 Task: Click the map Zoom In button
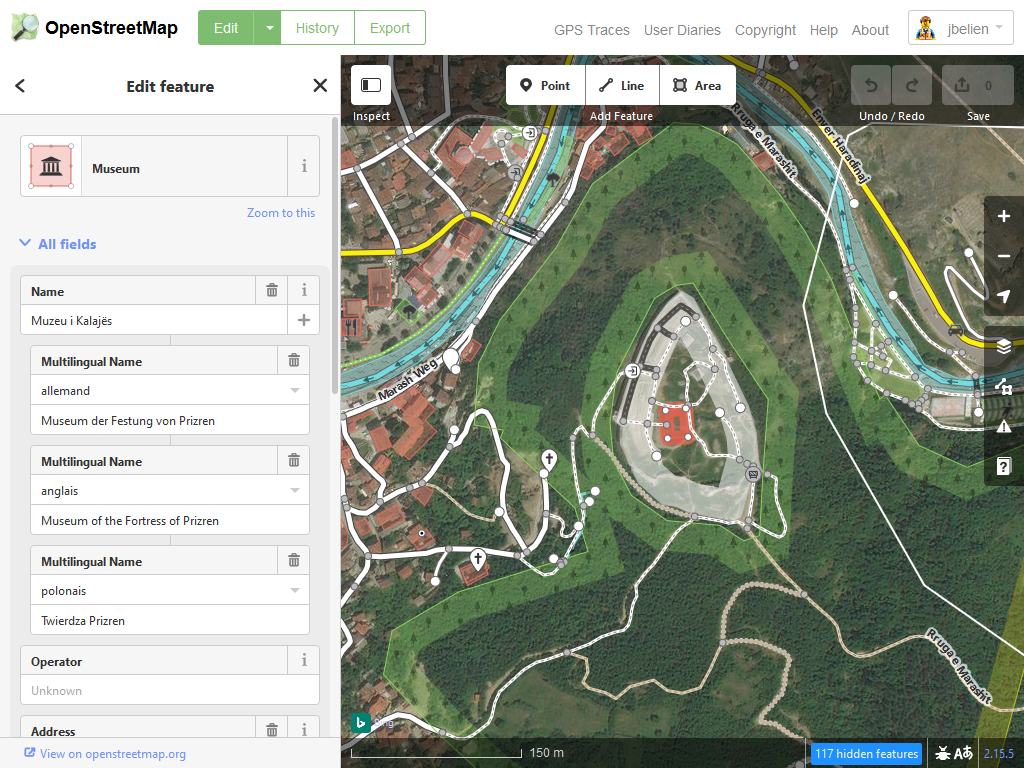pyautogui.click(x=1004, y=217)
